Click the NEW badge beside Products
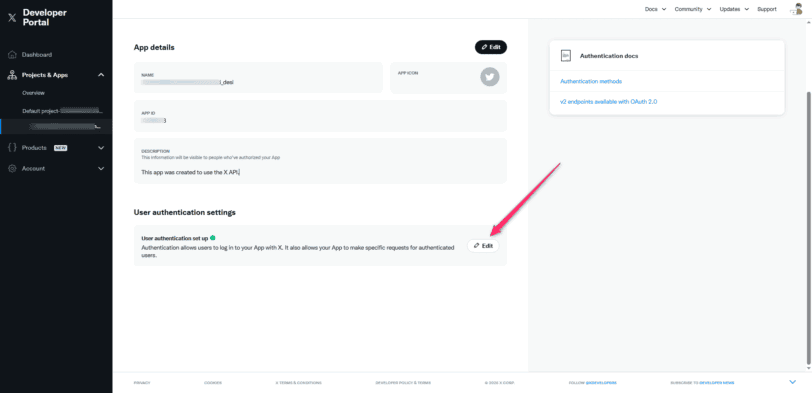This screenshot has width=812, height=393. click(61, 148)
